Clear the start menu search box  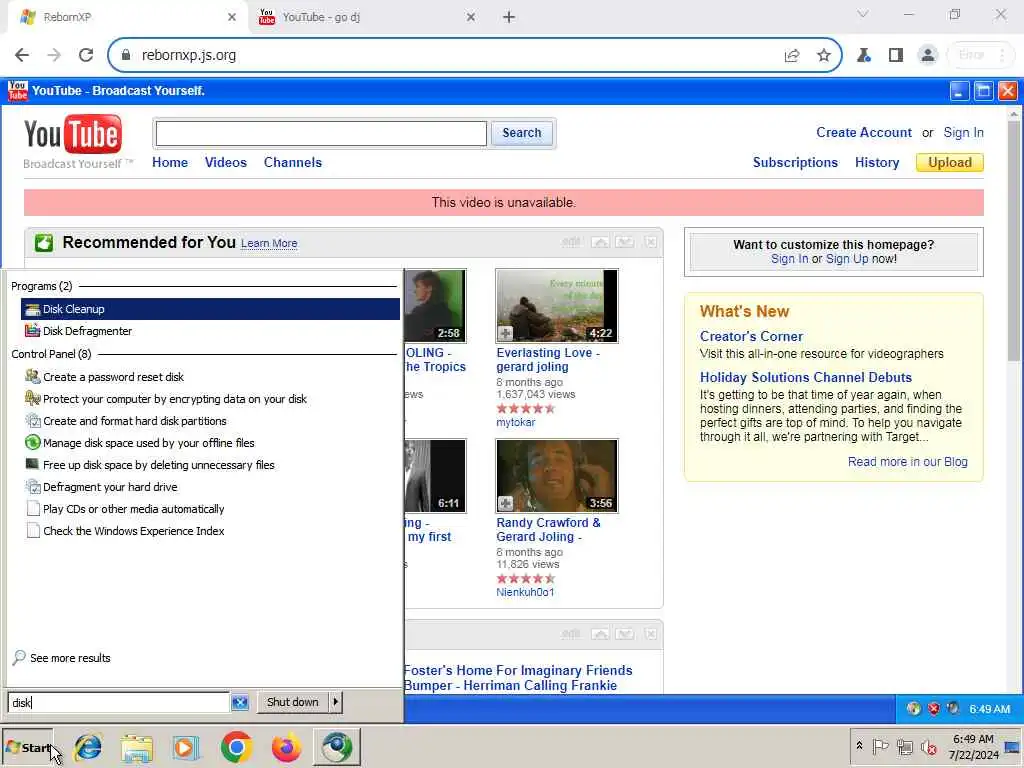click(240, 702)
